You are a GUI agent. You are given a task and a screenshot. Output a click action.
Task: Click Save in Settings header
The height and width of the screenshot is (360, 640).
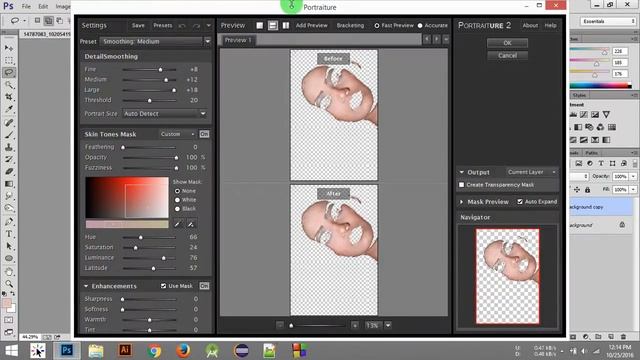point(138,25)
